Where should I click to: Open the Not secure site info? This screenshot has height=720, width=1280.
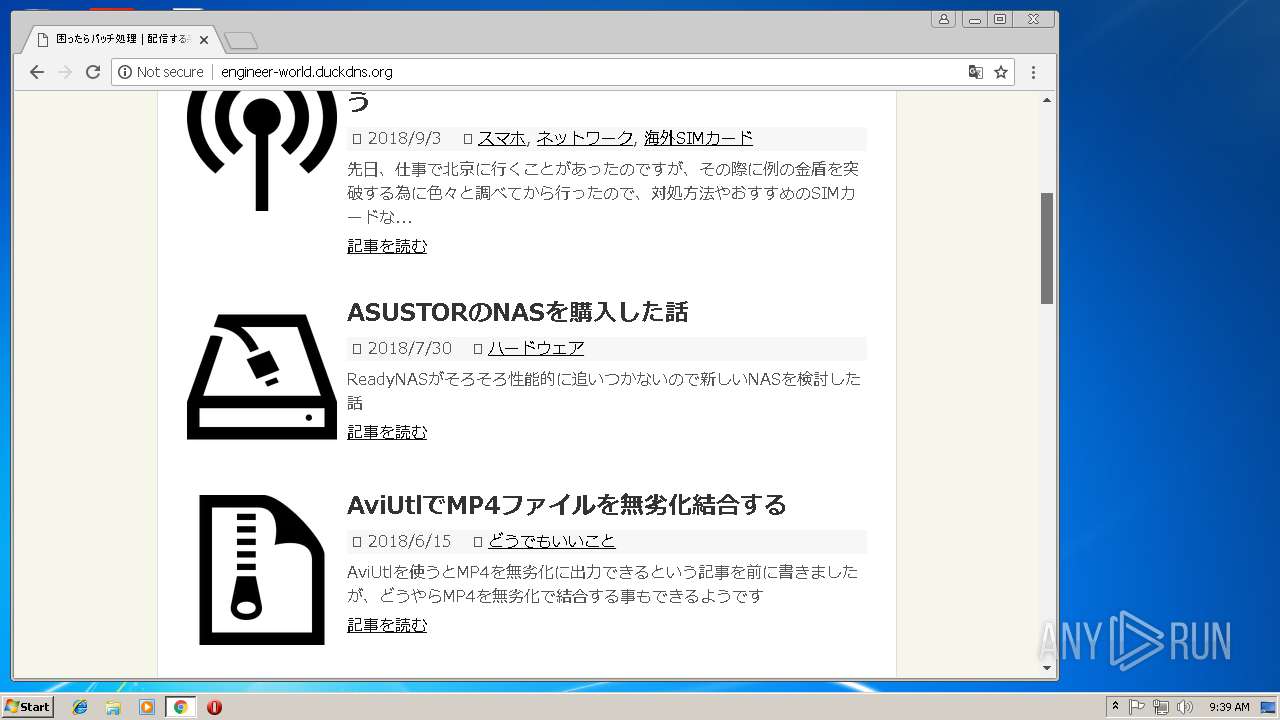point(161,72)
